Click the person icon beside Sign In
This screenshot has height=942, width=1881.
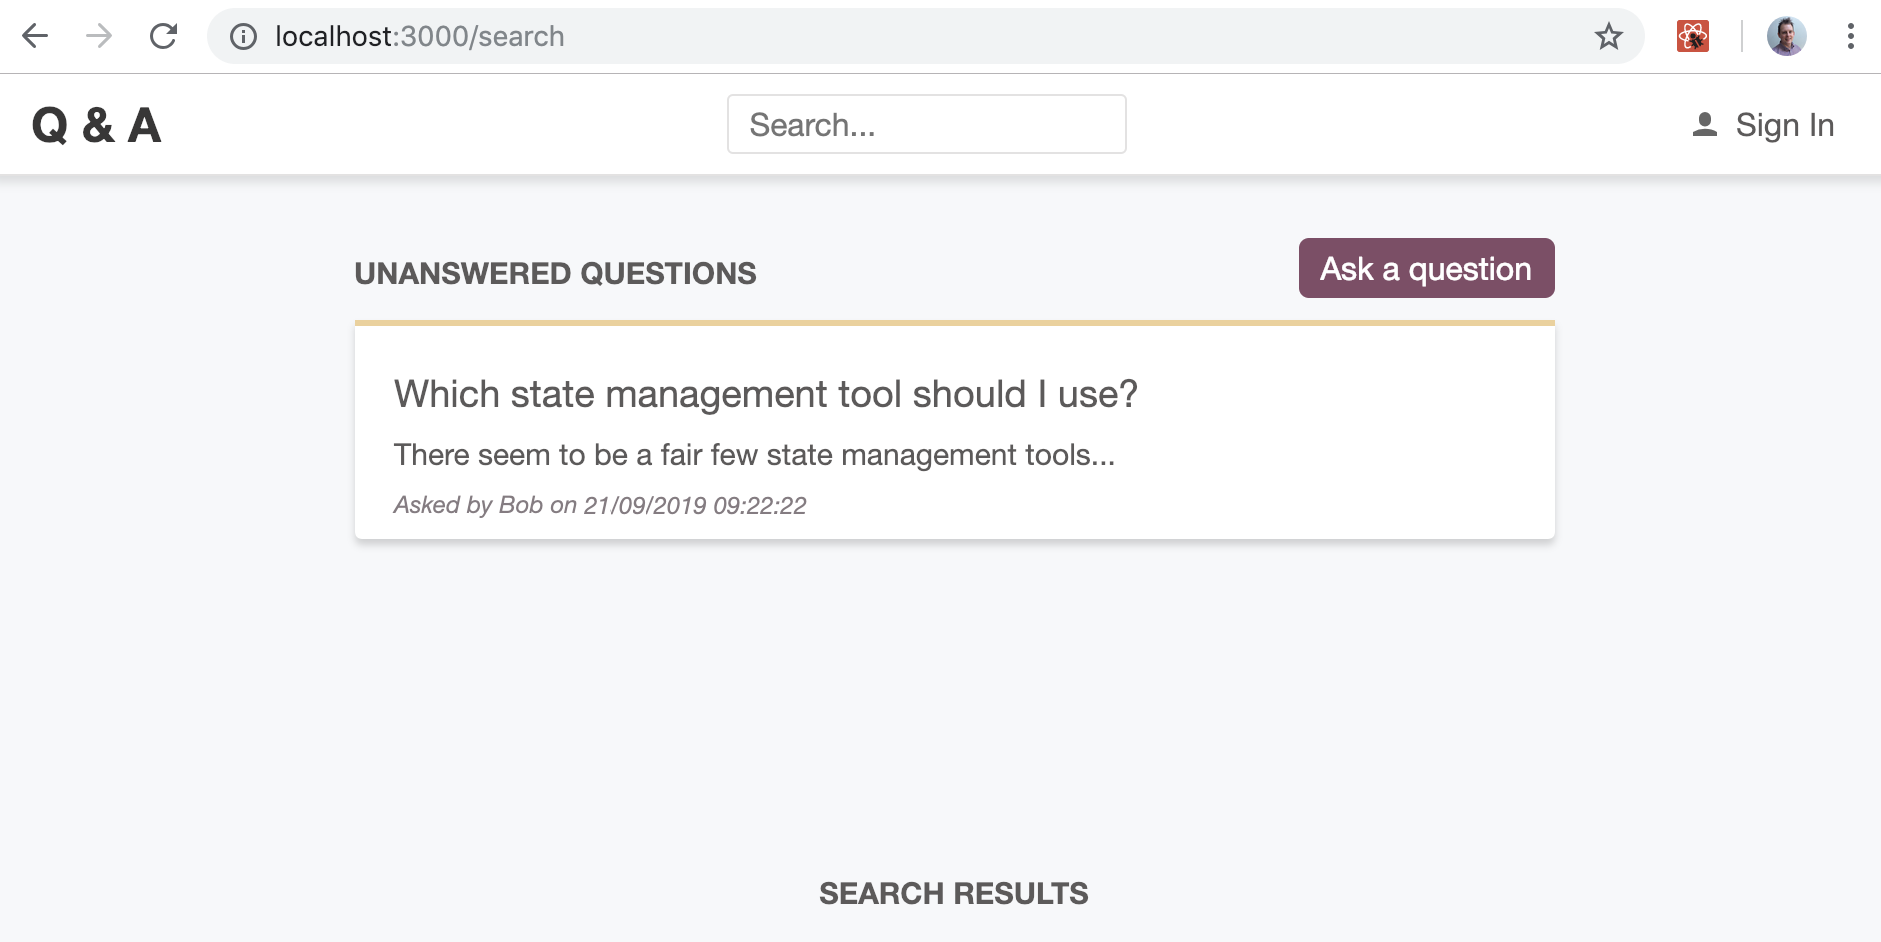pos(1704,125)
